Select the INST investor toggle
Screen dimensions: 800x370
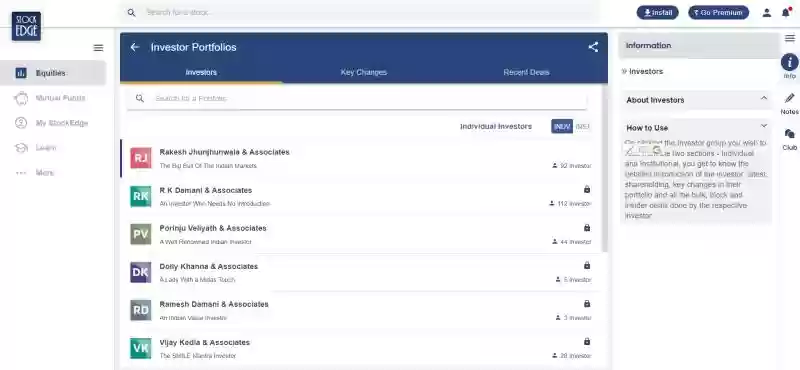pyautogui.click(x=582, y=127)
